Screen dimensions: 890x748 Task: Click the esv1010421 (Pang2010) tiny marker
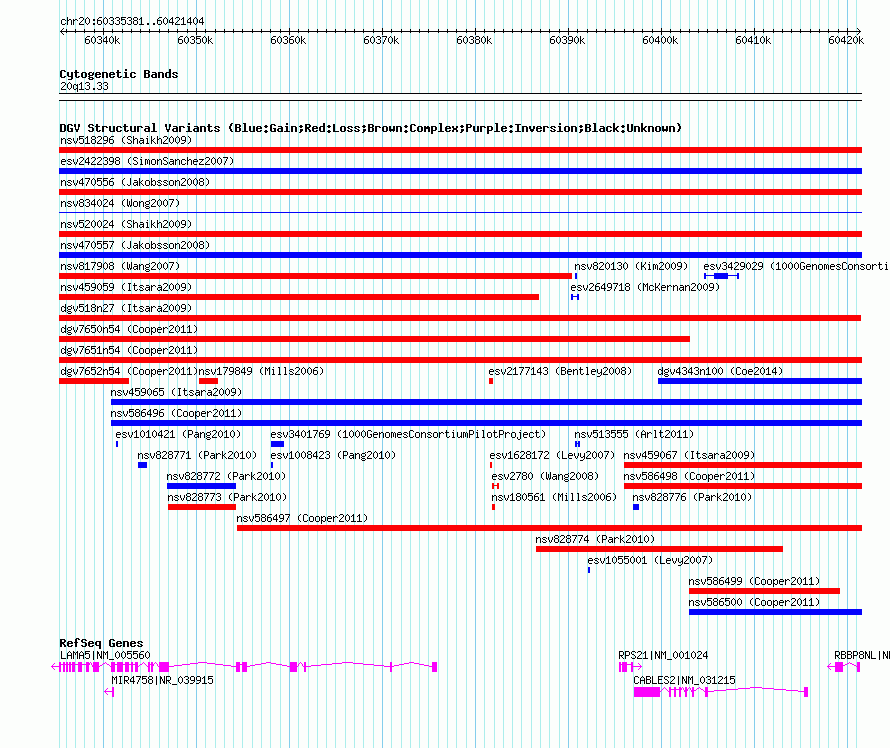117,444
